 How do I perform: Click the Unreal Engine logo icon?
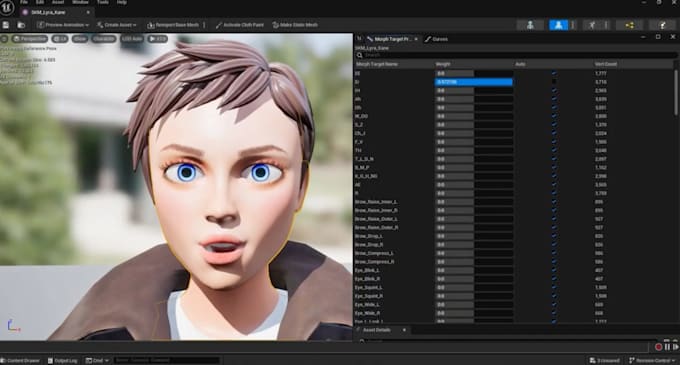coord(7,7)
